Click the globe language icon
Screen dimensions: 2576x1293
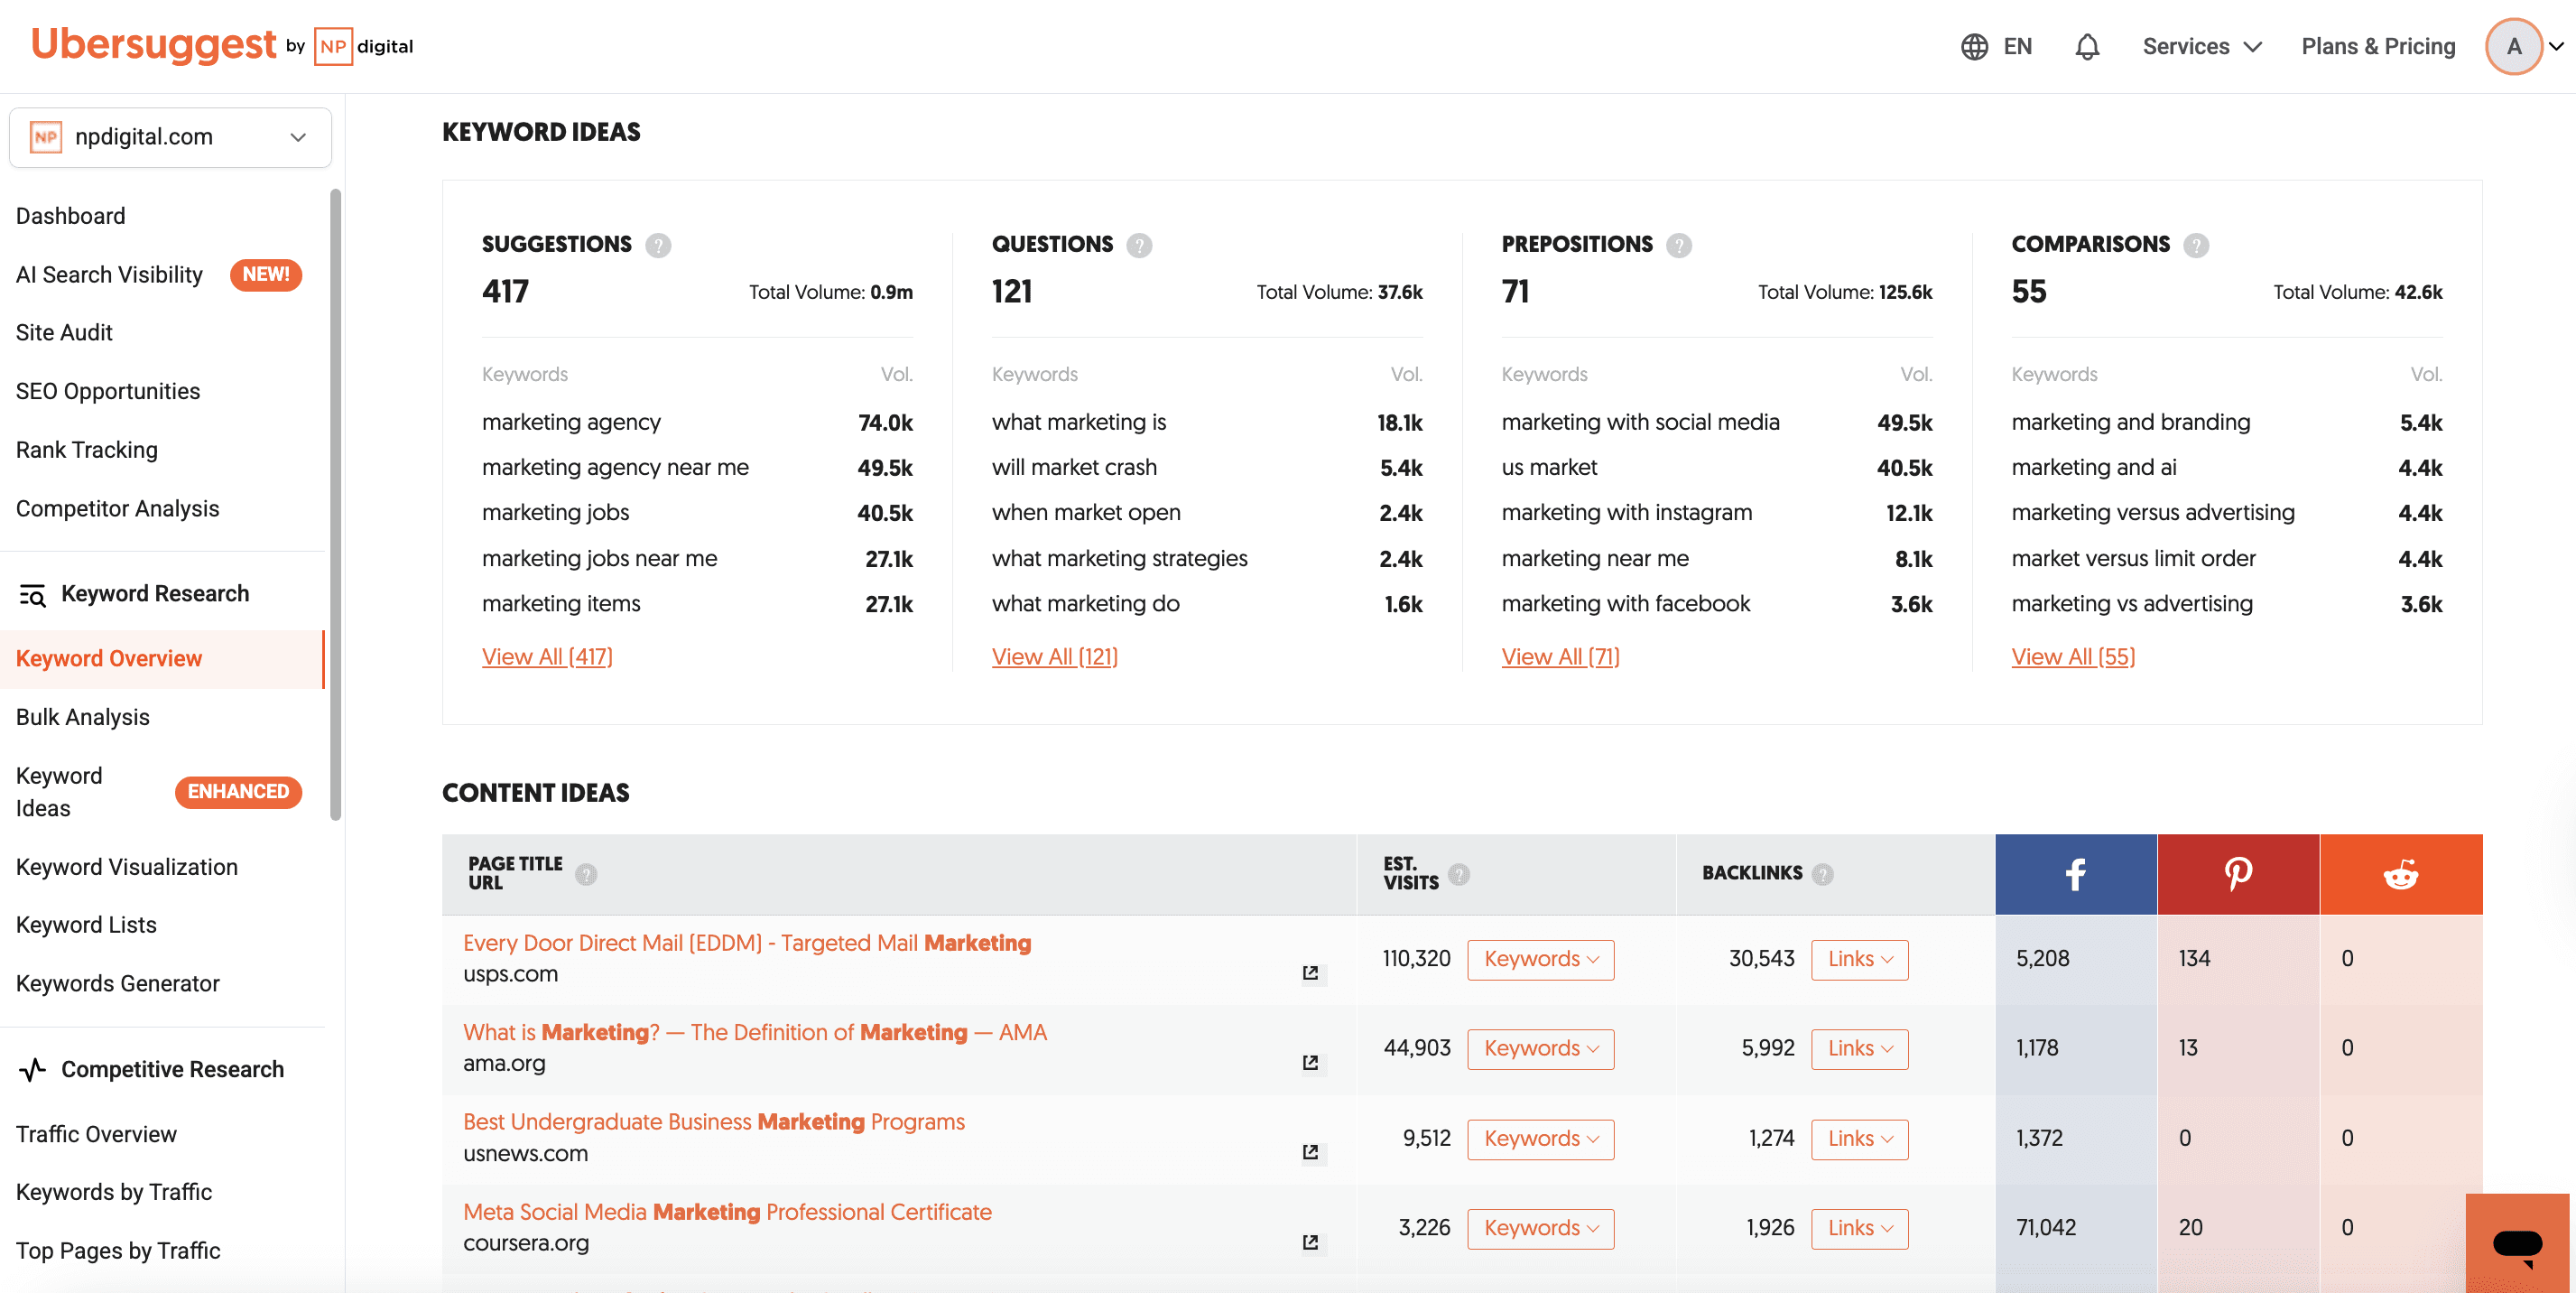(1973, 47)
